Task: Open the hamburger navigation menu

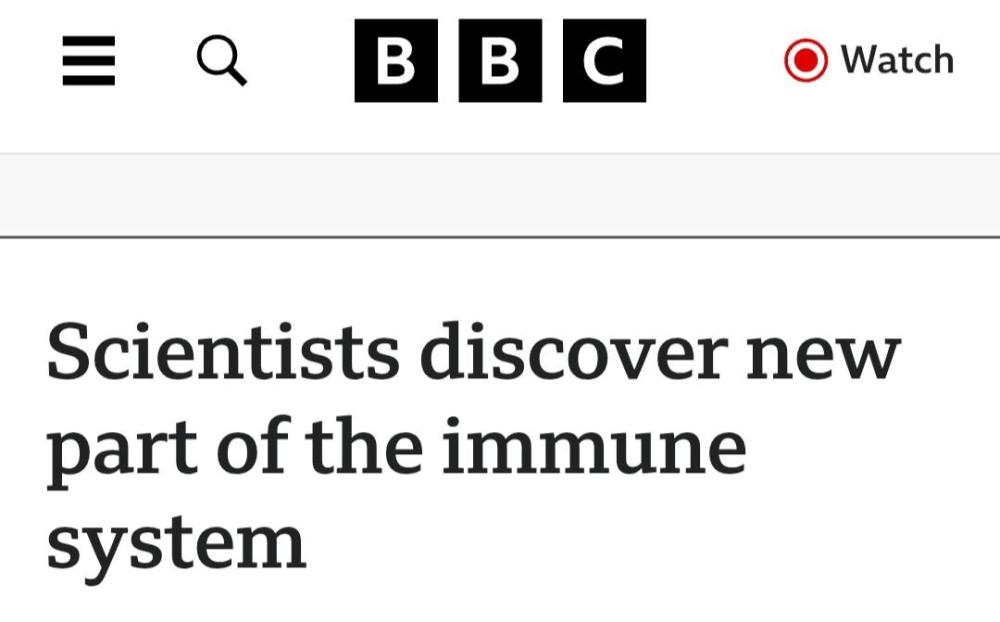Action: tap(88, 62)
